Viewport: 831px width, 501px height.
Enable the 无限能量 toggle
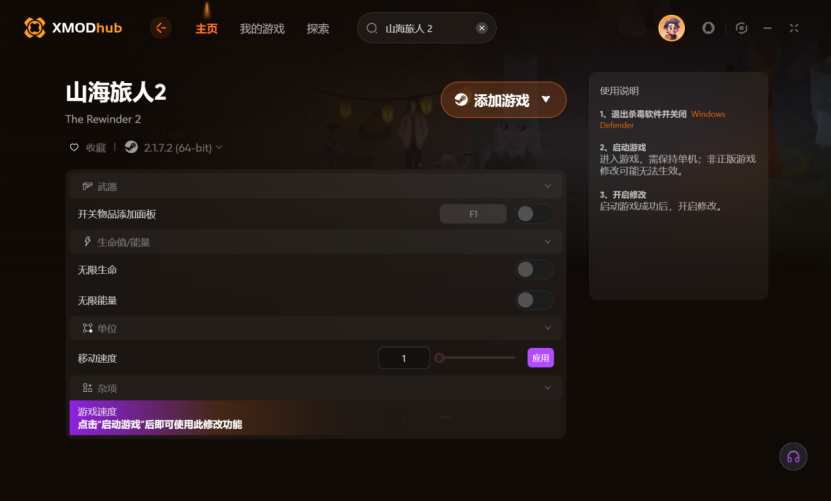pyautogui.click(x=534, y=301)
